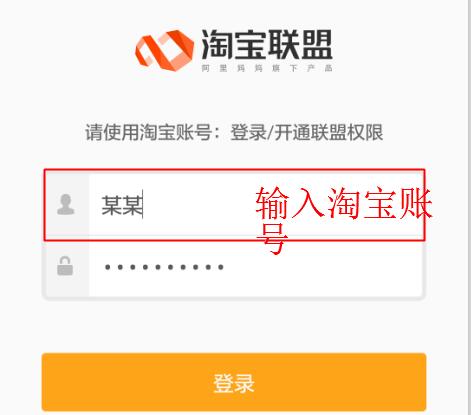Click the masked password dots
Screen dimensions: 471x415
point(164,267)
